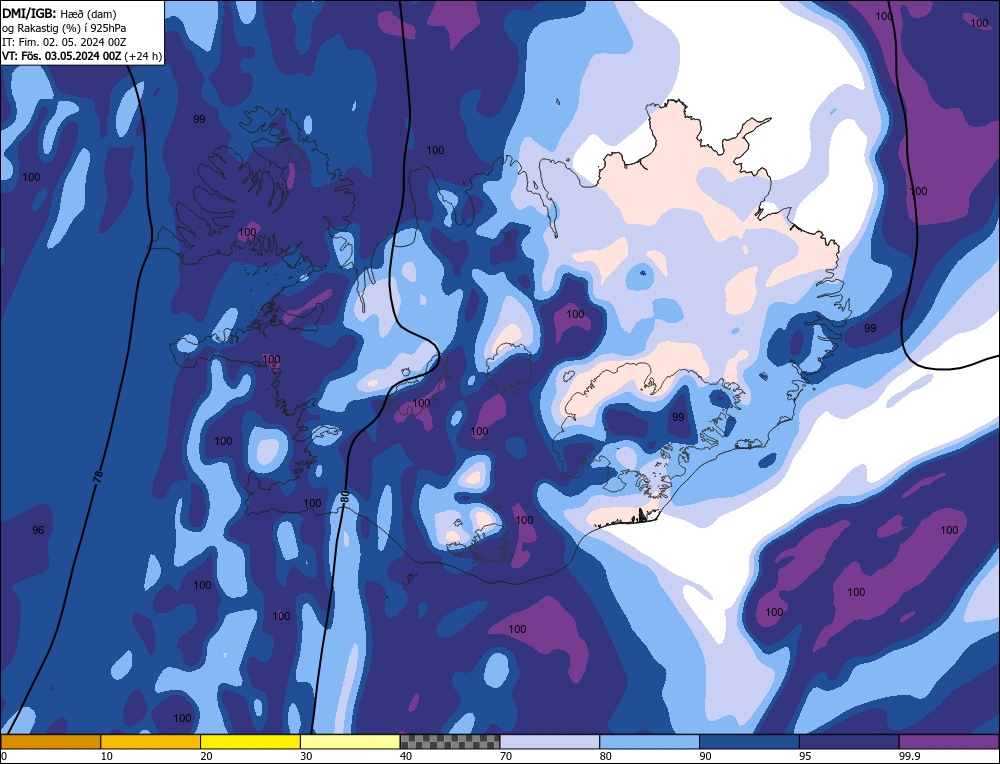This screenshot has width=1000, height=764.
Task: Click the legend tick label '99.9'
Action: pos(909,756)
